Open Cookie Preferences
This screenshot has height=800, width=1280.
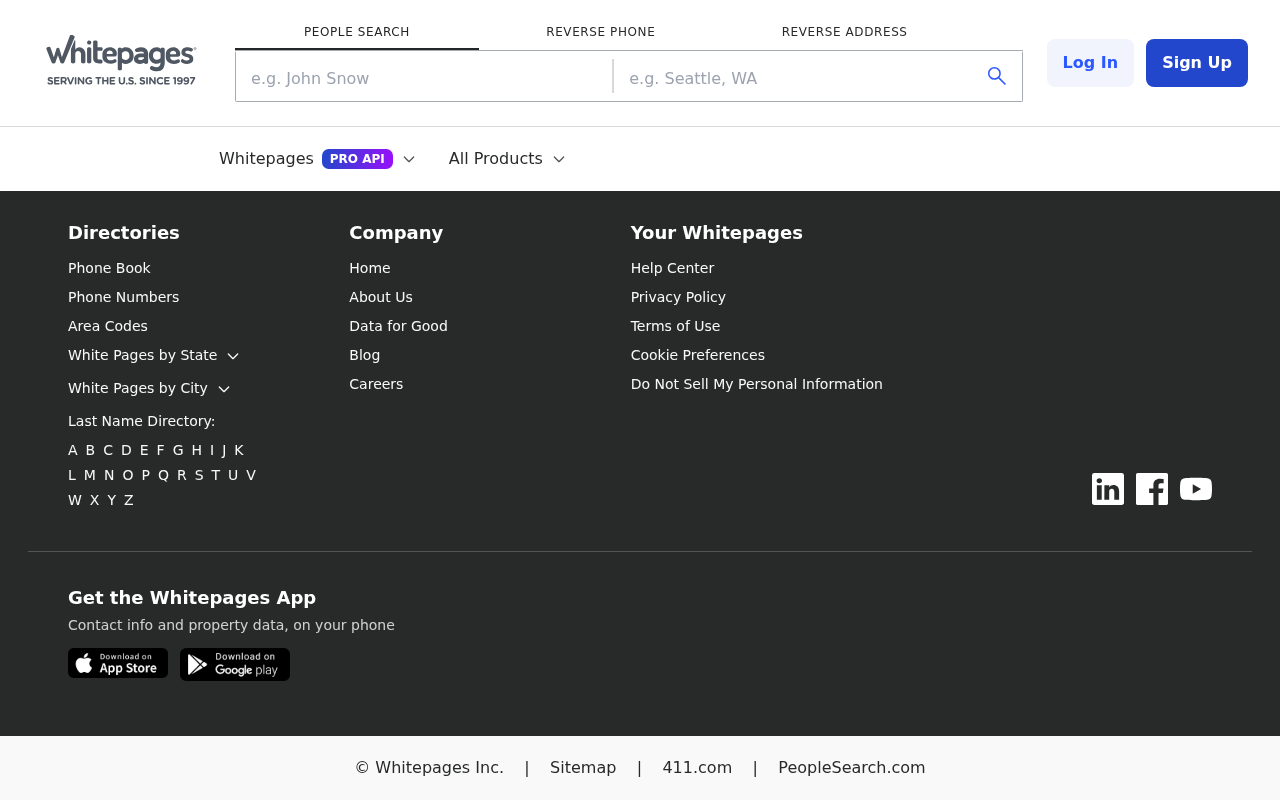[698, 355]
